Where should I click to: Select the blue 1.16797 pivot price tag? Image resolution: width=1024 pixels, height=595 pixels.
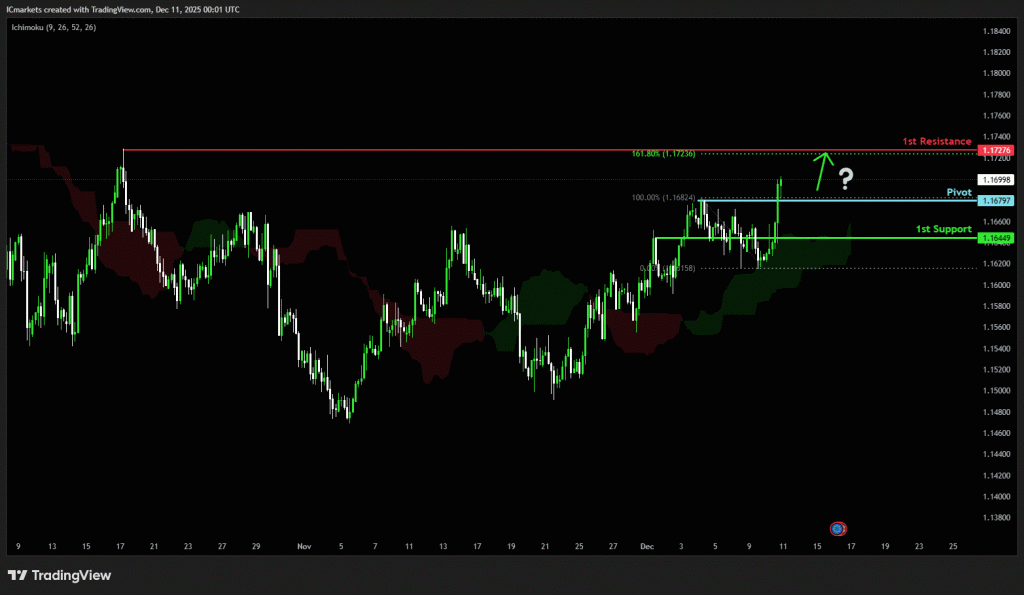[997, 201]
